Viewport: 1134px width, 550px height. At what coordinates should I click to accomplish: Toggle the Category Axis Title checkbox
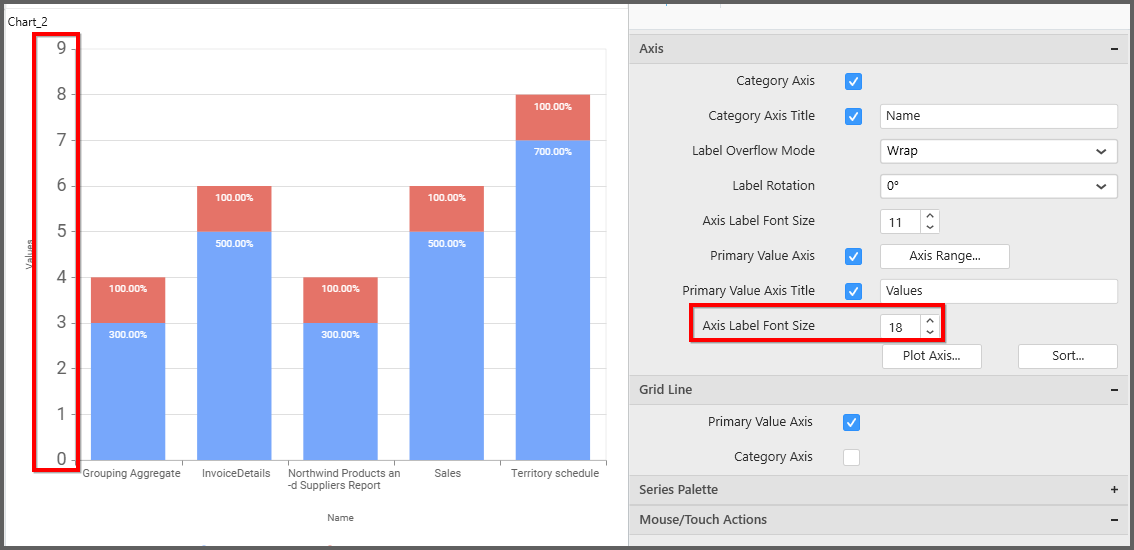pos(853,116)
